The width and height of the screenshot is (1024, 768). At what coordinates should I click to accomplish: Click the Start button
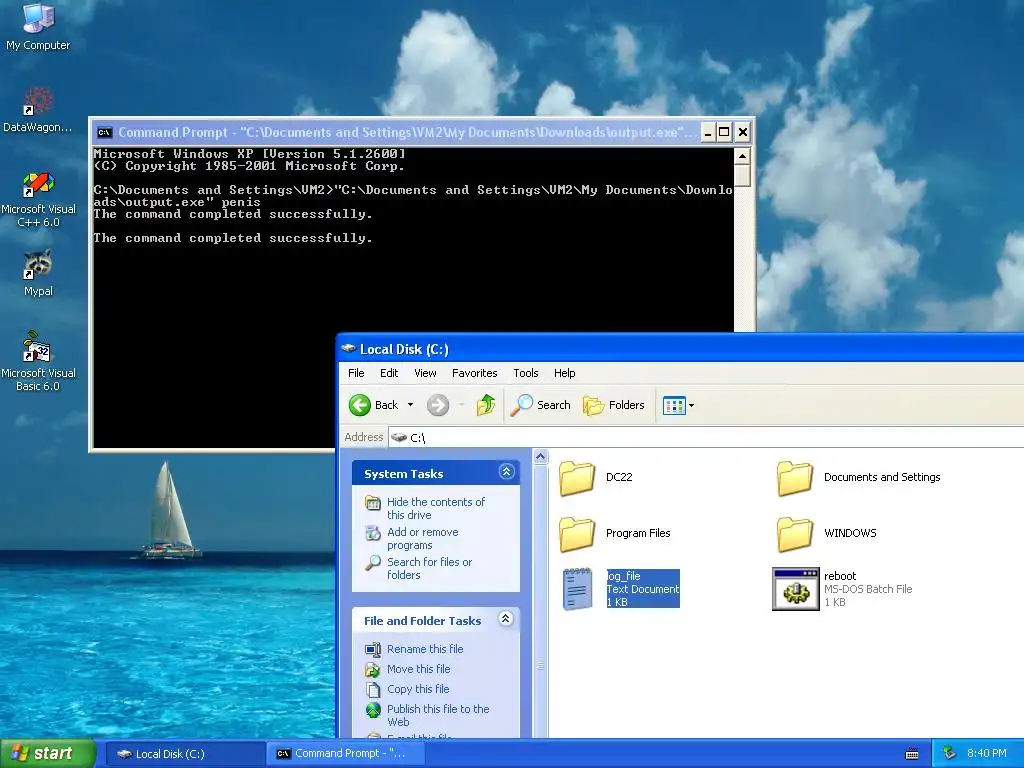tap(48, 754)
